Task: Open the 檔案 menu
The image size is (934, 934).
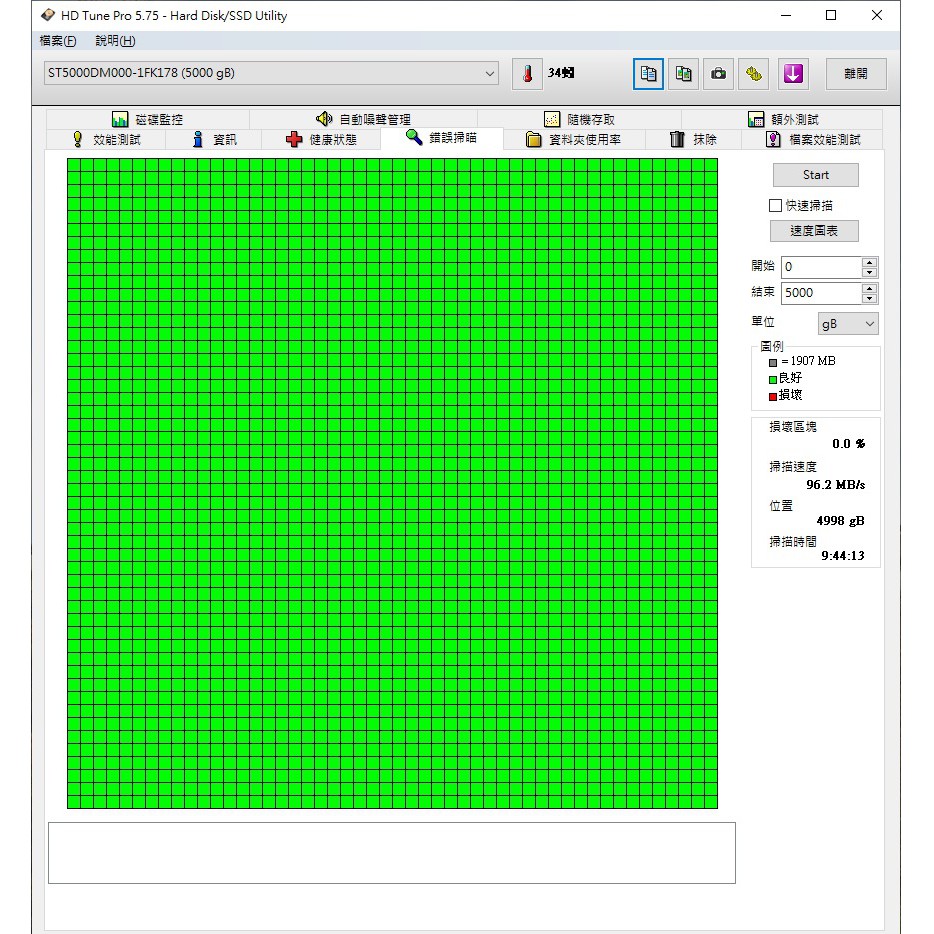Action: (x=57, y=41)
